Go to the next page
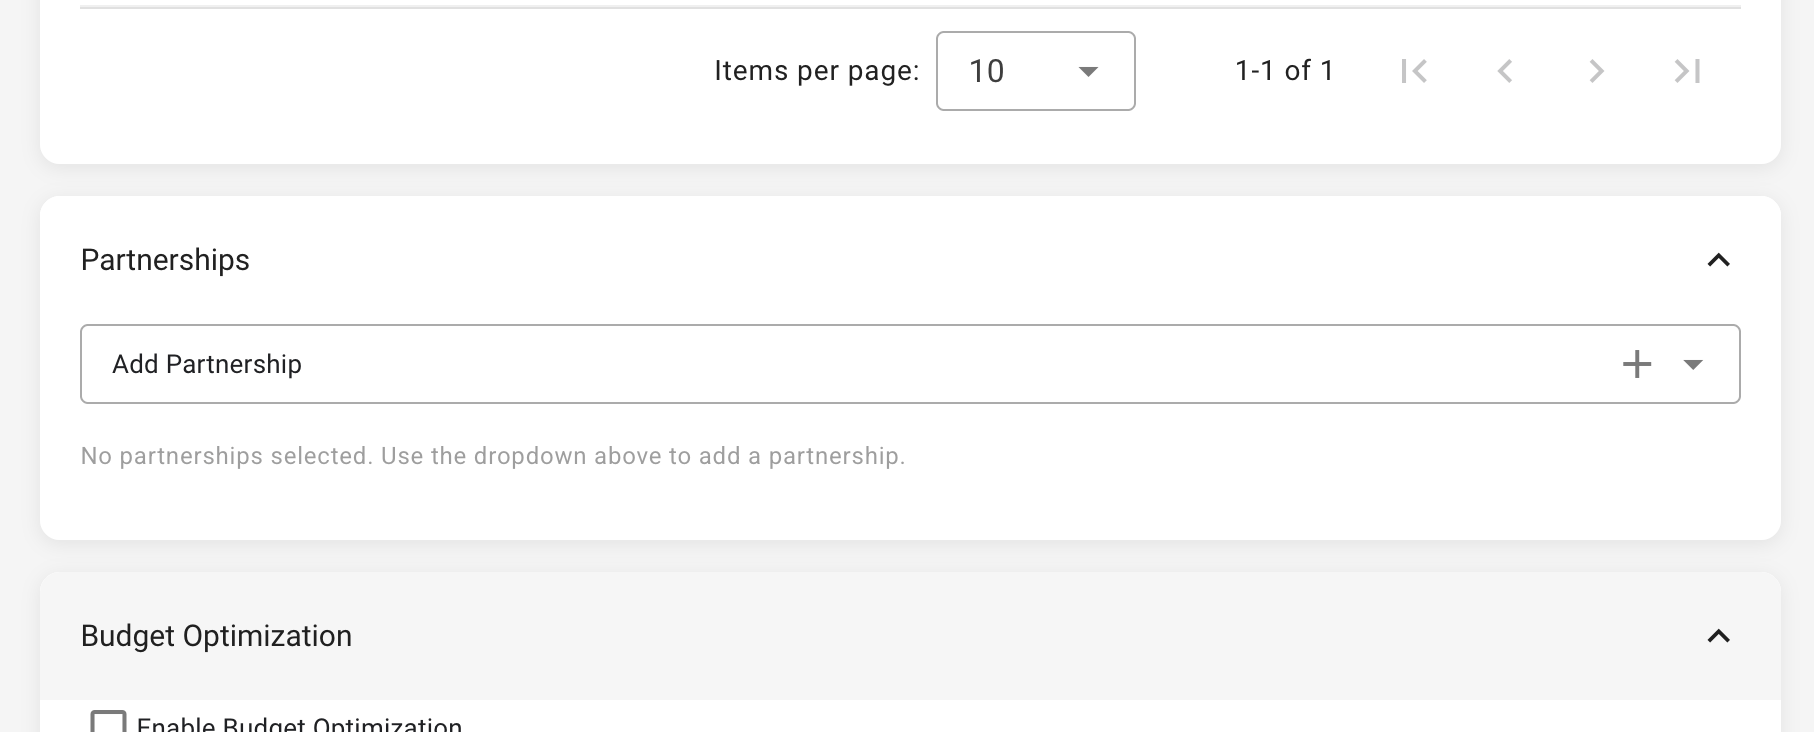 point(1596,71)
